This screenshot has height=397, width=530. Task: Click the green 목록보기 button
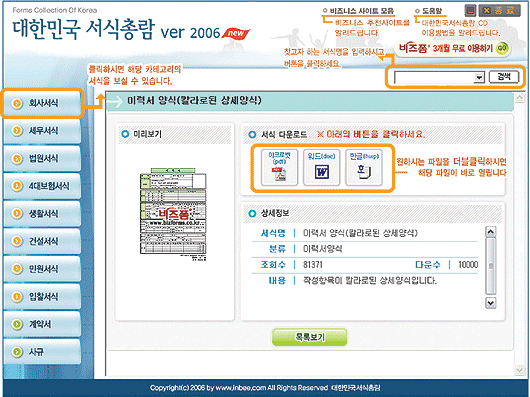pyautogui.click(x=310, y=337)
